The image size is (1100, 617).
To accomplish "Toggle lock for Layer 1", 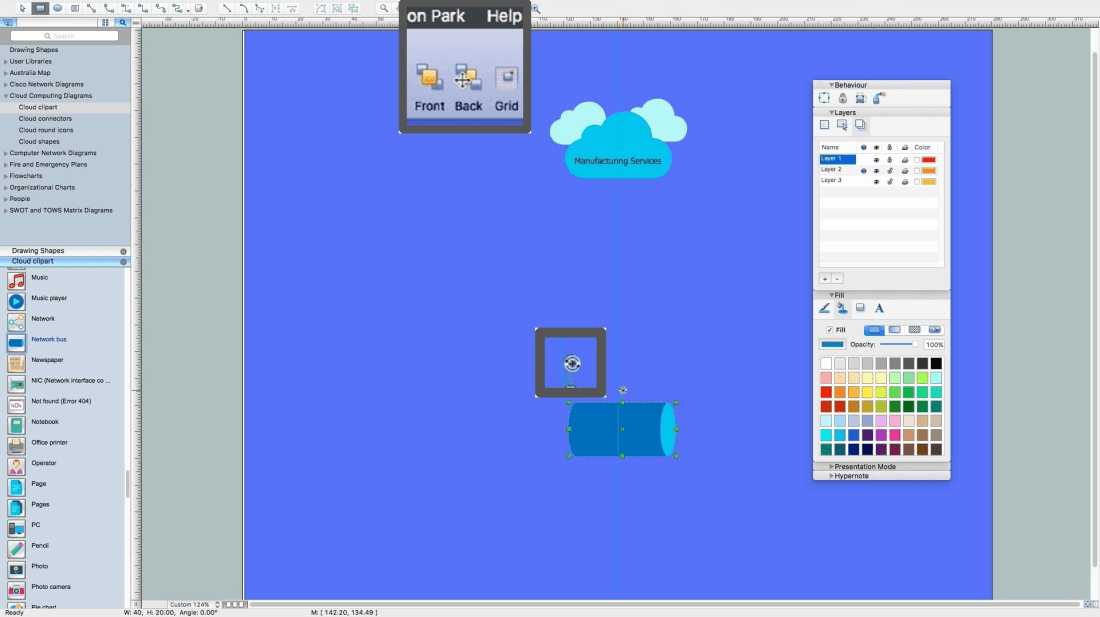I will click(x=890, y=160).
